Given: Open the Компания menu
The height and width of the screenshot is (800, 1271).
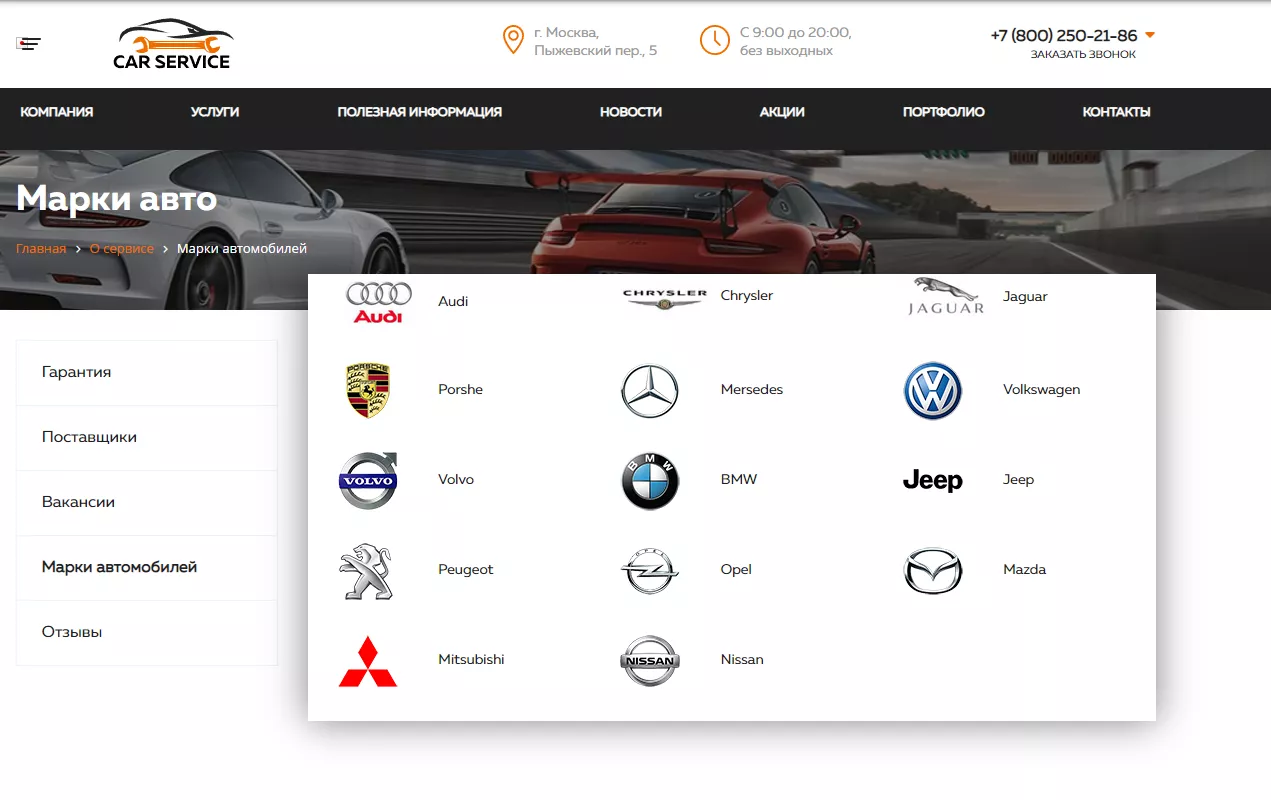Looking at the screenshot, I should [57, 112].
